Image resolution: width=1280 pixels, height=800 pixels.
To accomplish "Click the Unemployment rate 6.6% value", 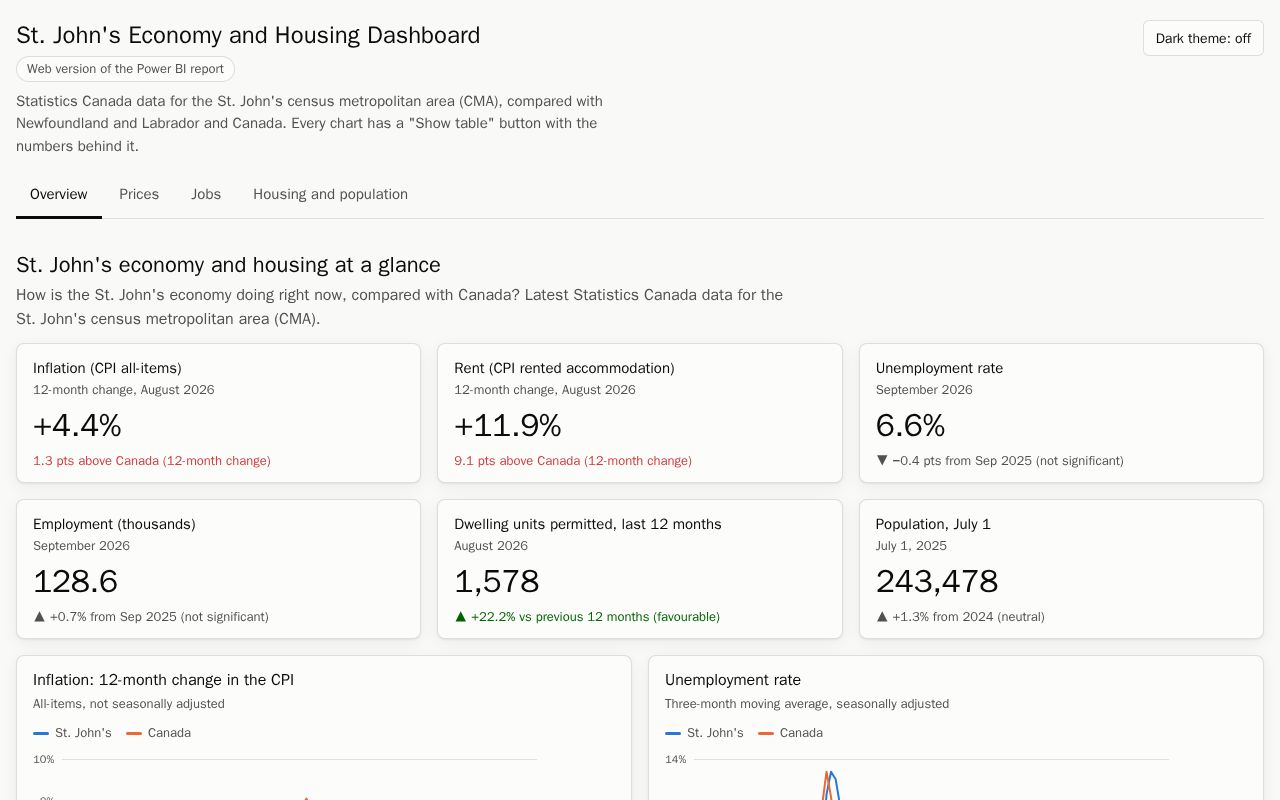I will [910, 426].
